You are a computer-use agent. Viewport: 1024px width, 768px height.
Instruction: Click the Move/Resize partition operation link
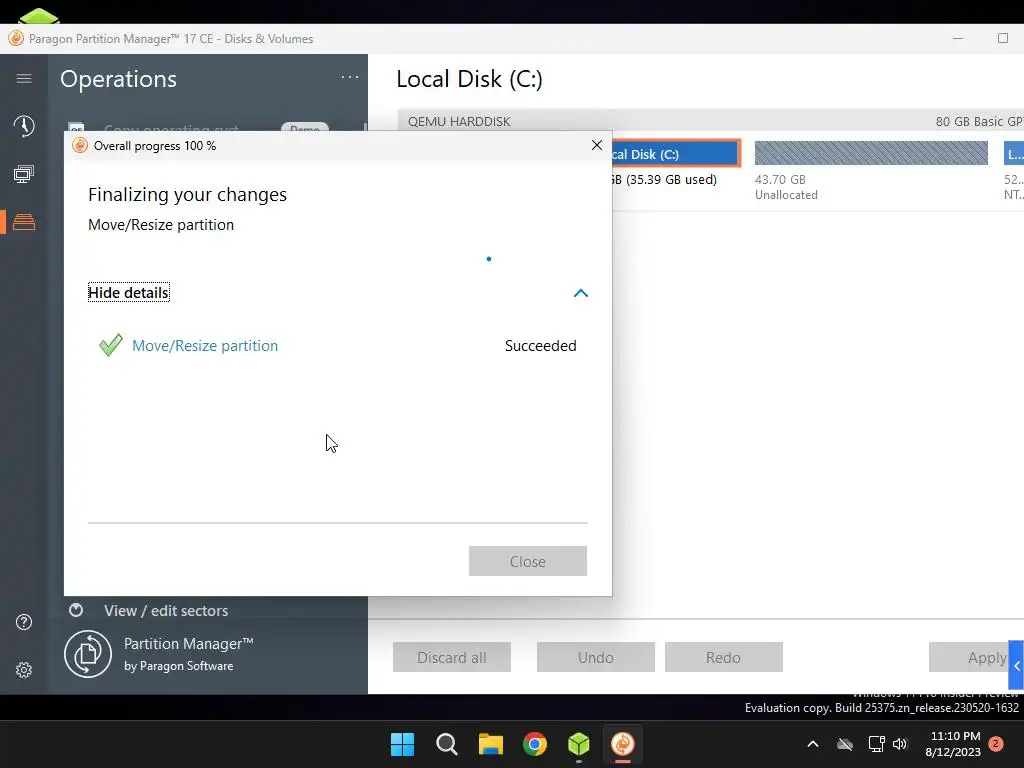click(x=205, y=345)
